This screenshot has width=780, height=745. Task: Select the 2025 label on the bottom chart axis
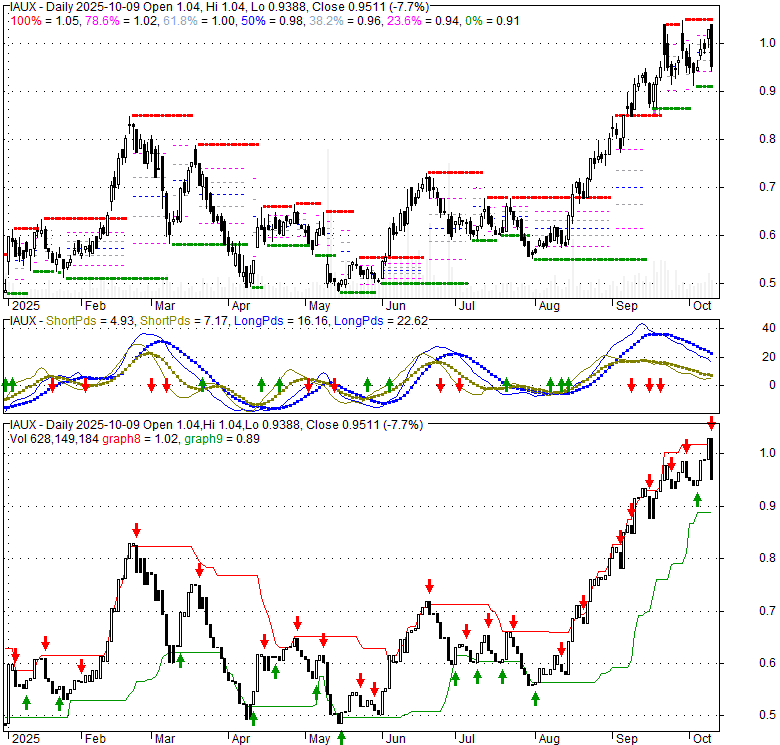pos(26,739)
